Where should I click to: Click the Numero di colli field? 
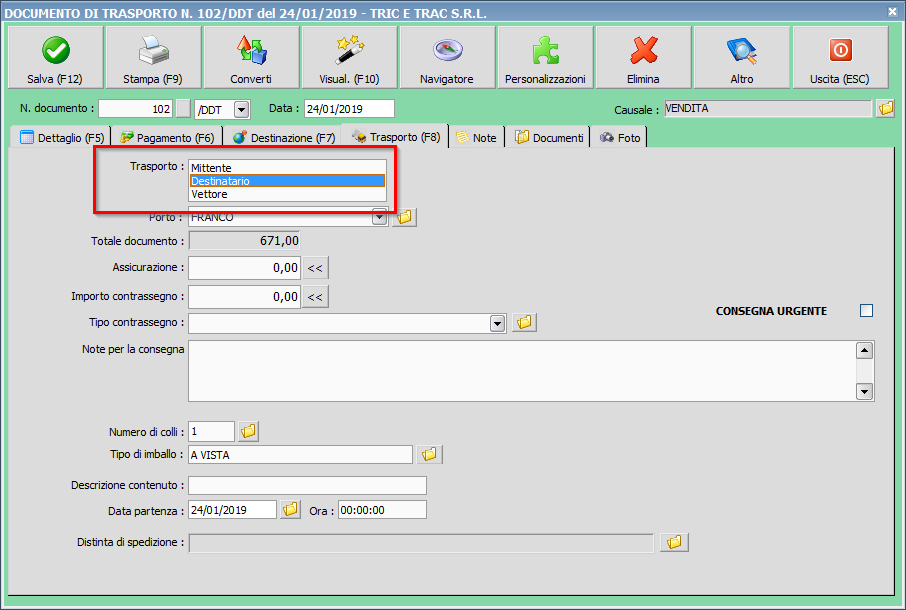(x=211, y=431)
